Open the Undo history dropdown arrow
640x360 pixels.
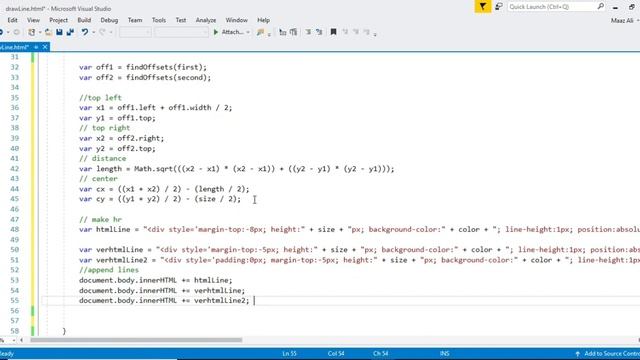pyautogui.click(x=93, y=32)
